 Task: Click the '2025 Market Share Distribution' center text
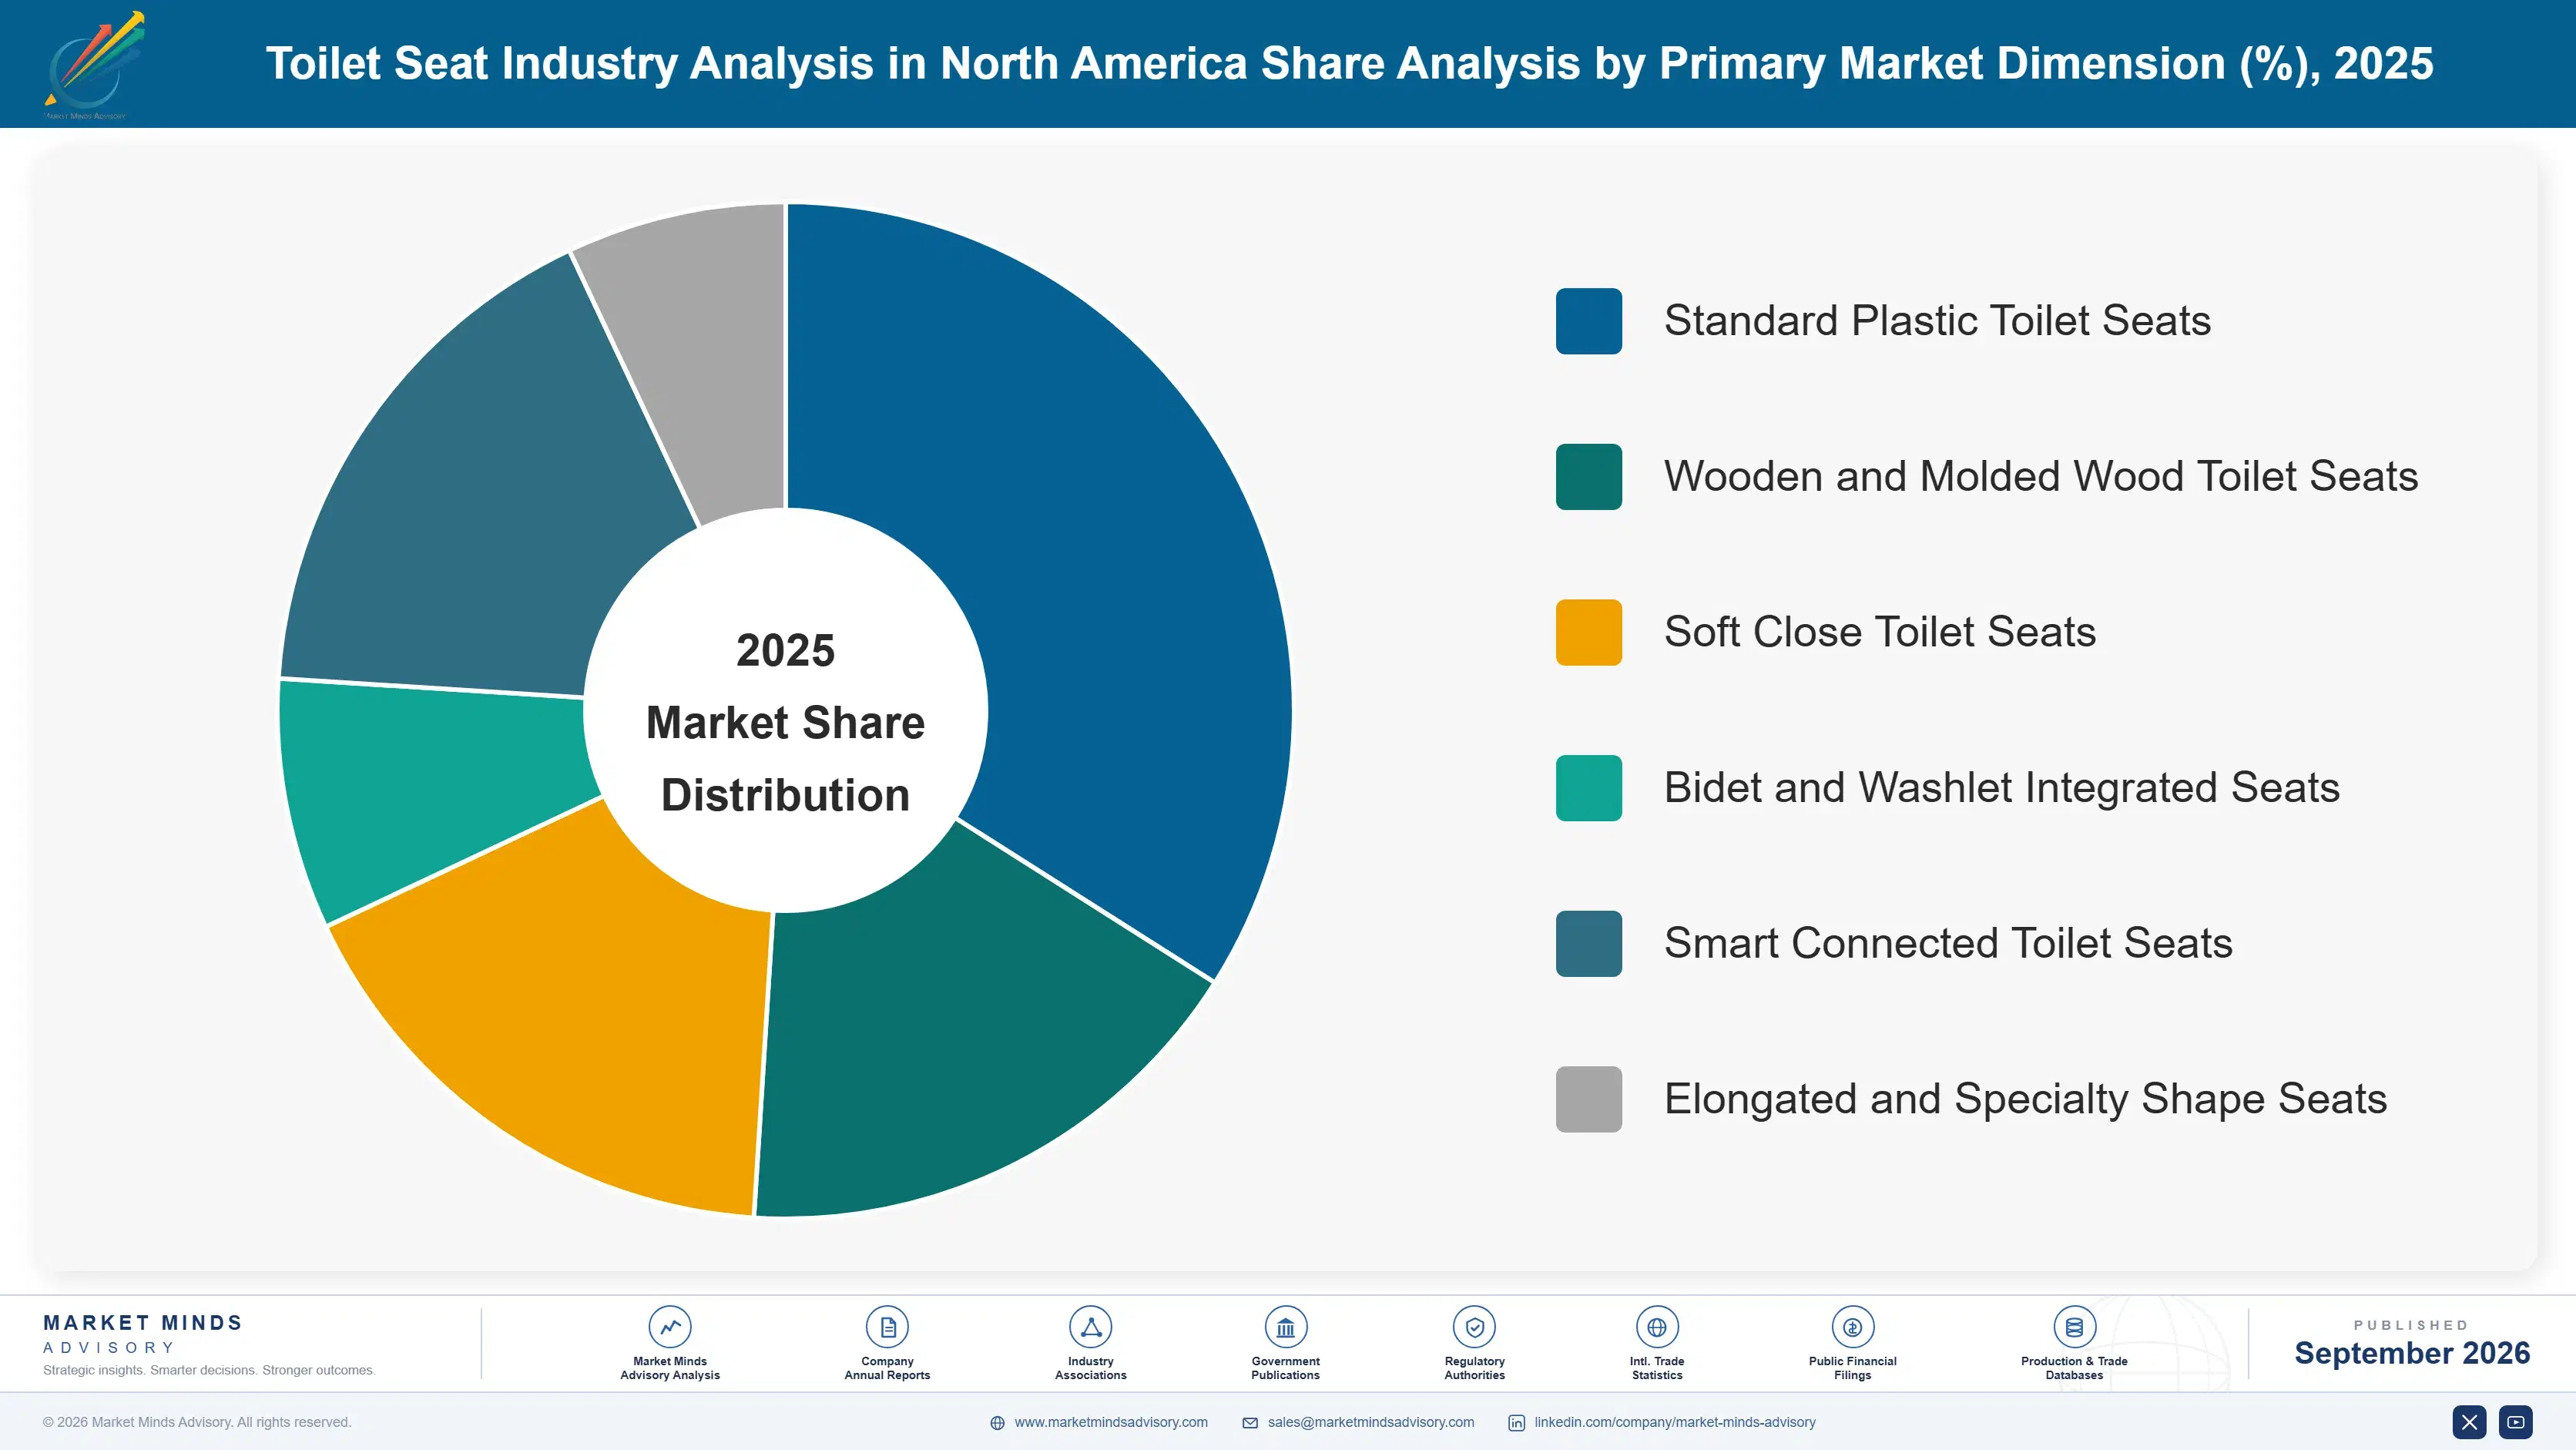point(785,723)
